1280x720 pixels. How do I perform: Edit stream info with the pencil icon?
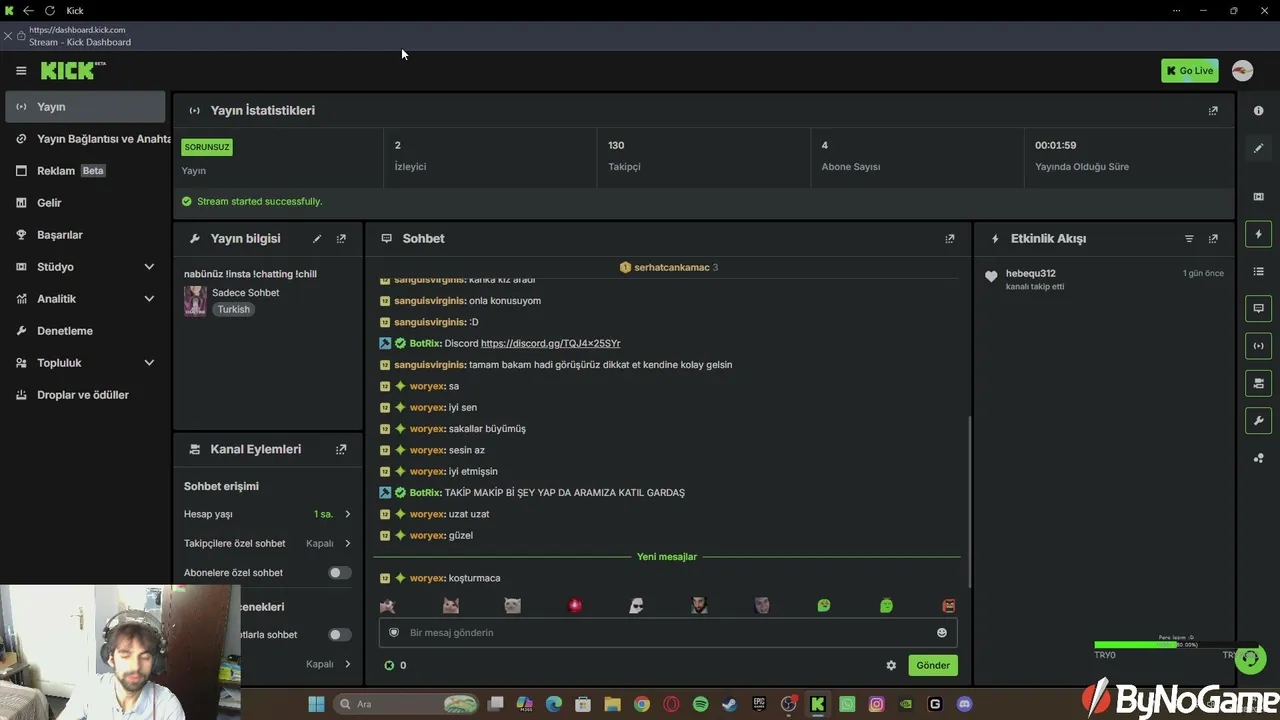[317, 239]
